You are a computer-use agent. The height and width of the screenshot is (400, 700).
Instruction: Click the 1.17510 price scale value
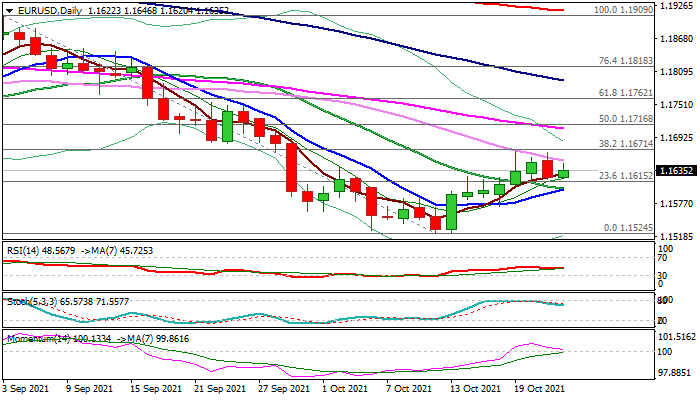tap(677, 105)
